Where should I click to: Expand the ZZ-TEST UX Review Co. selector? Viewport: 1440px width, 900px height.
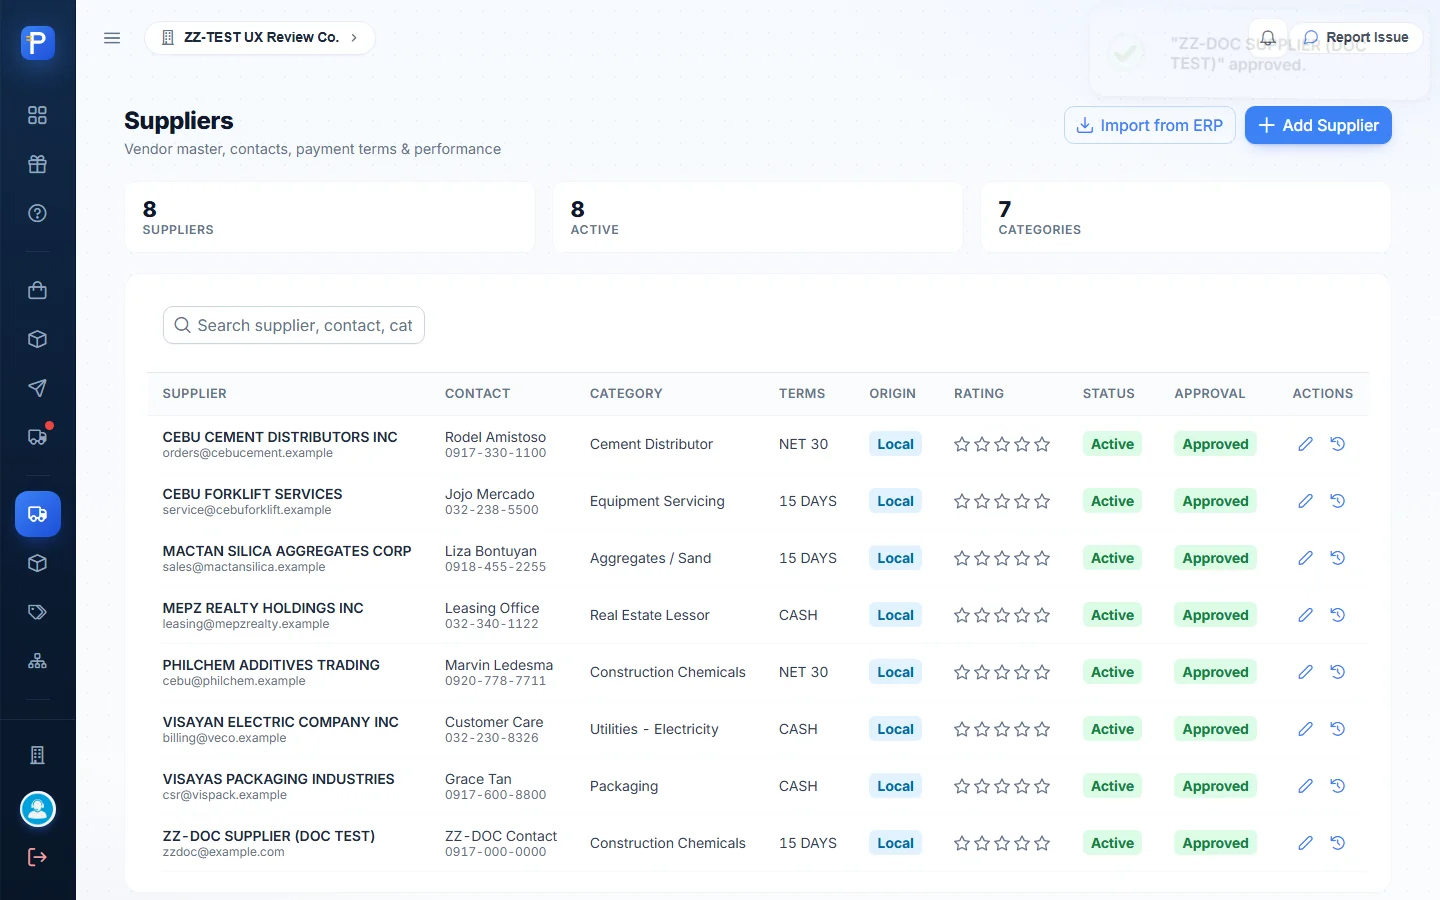(260, 38)
